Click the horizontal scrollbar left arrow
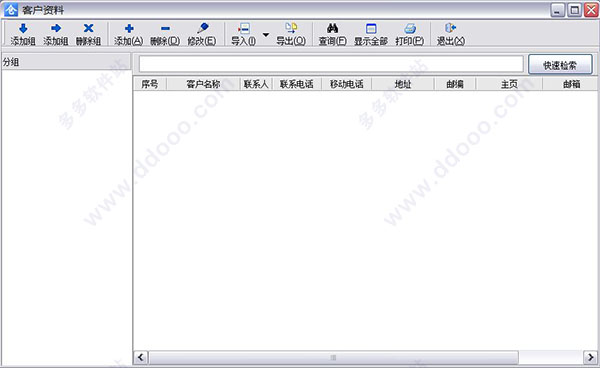The width and height of the screenshot is (600, 368). click(140, 357)
